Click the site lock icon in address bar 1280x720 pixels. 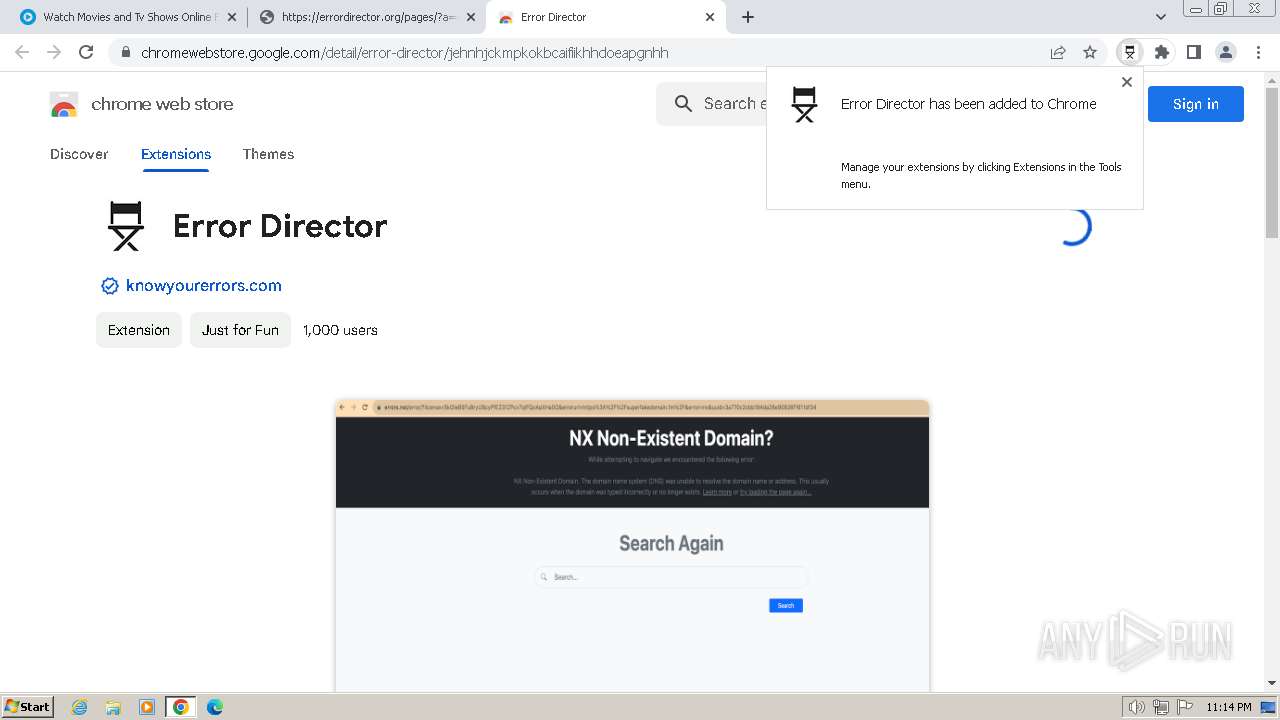(125, 52)
